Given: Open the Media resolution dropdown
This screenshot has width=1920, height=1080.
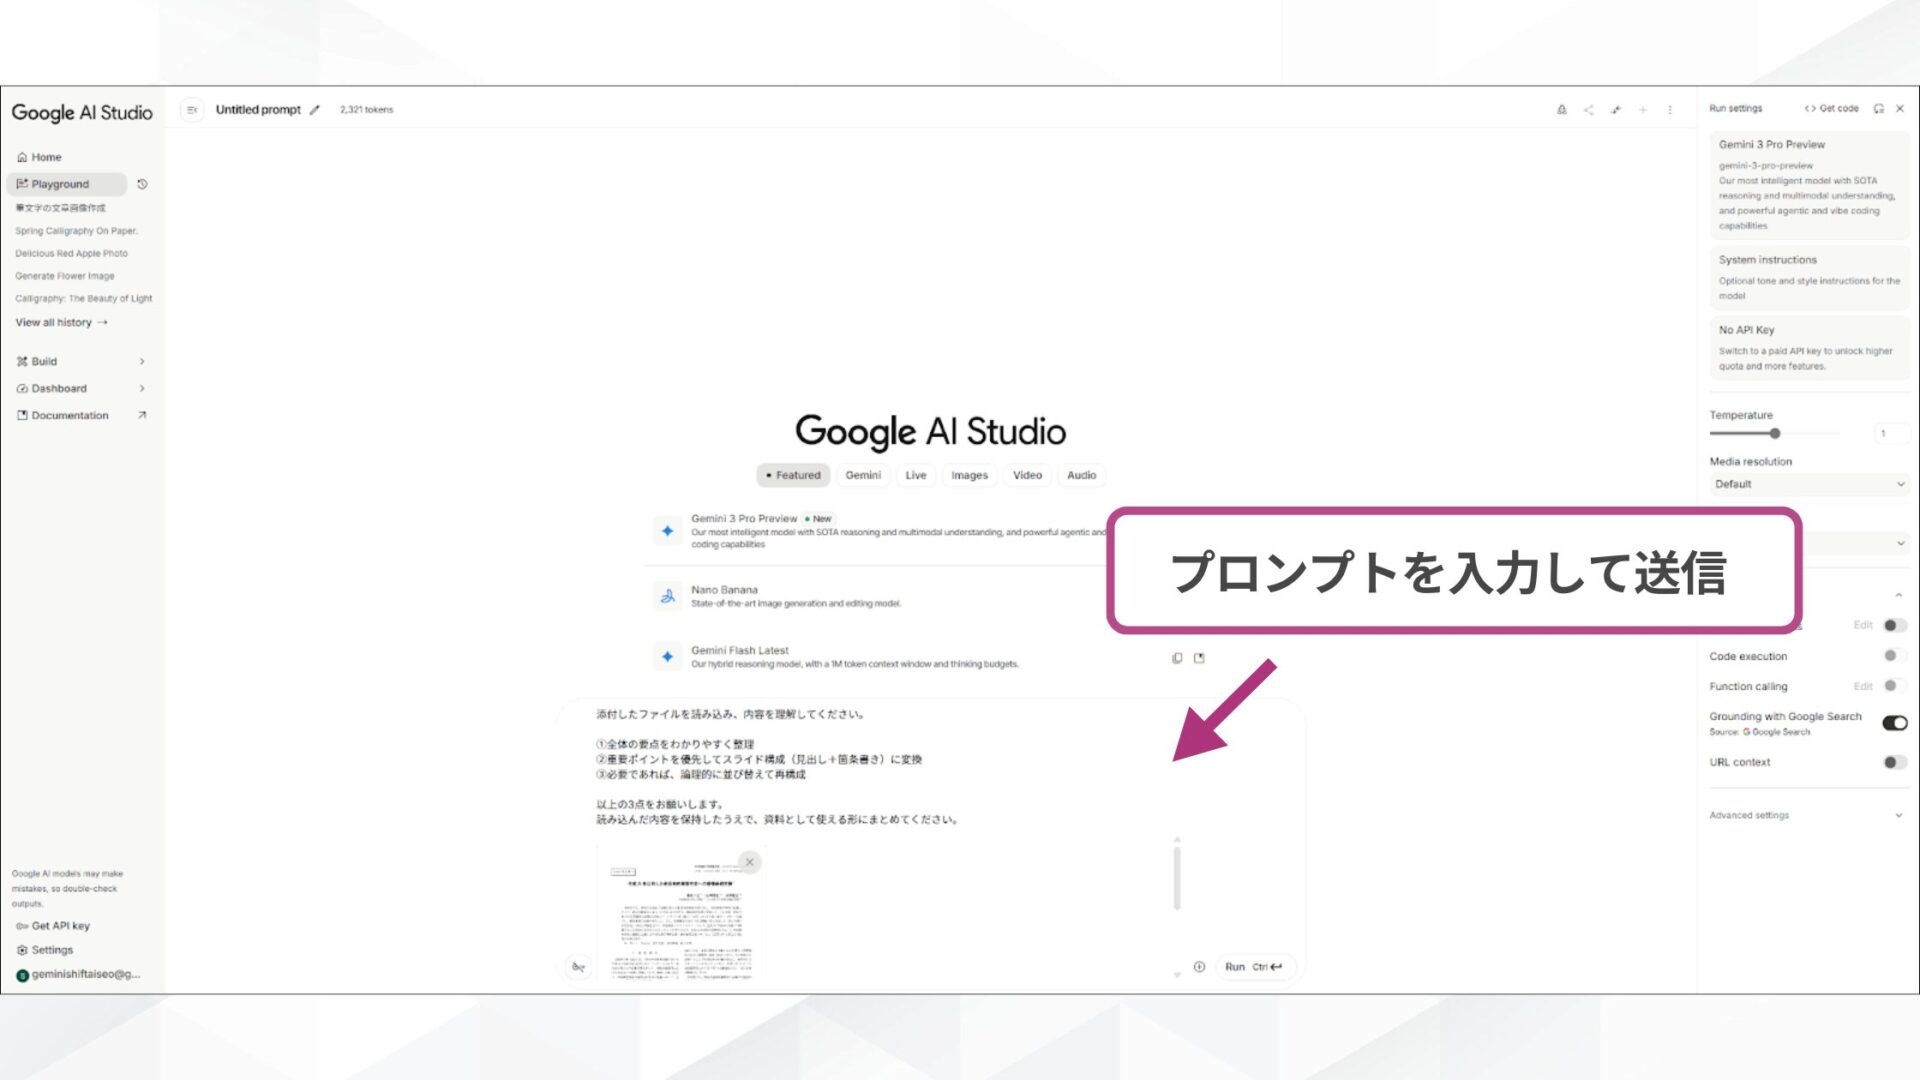Looking at the screenshot, I should [1808, 484].
